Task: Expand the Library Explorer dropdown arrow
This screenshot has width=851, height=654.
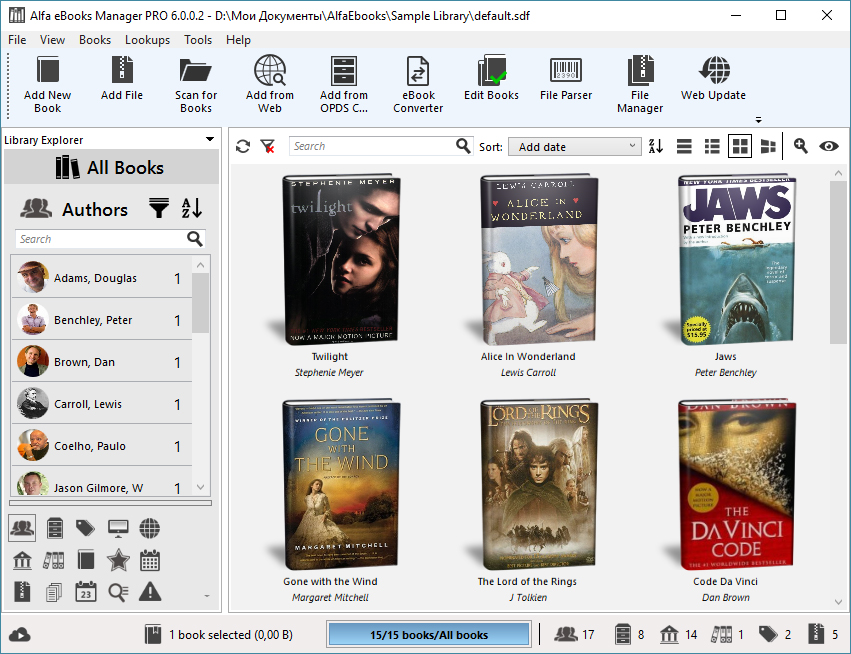Action: pos(209,139)
